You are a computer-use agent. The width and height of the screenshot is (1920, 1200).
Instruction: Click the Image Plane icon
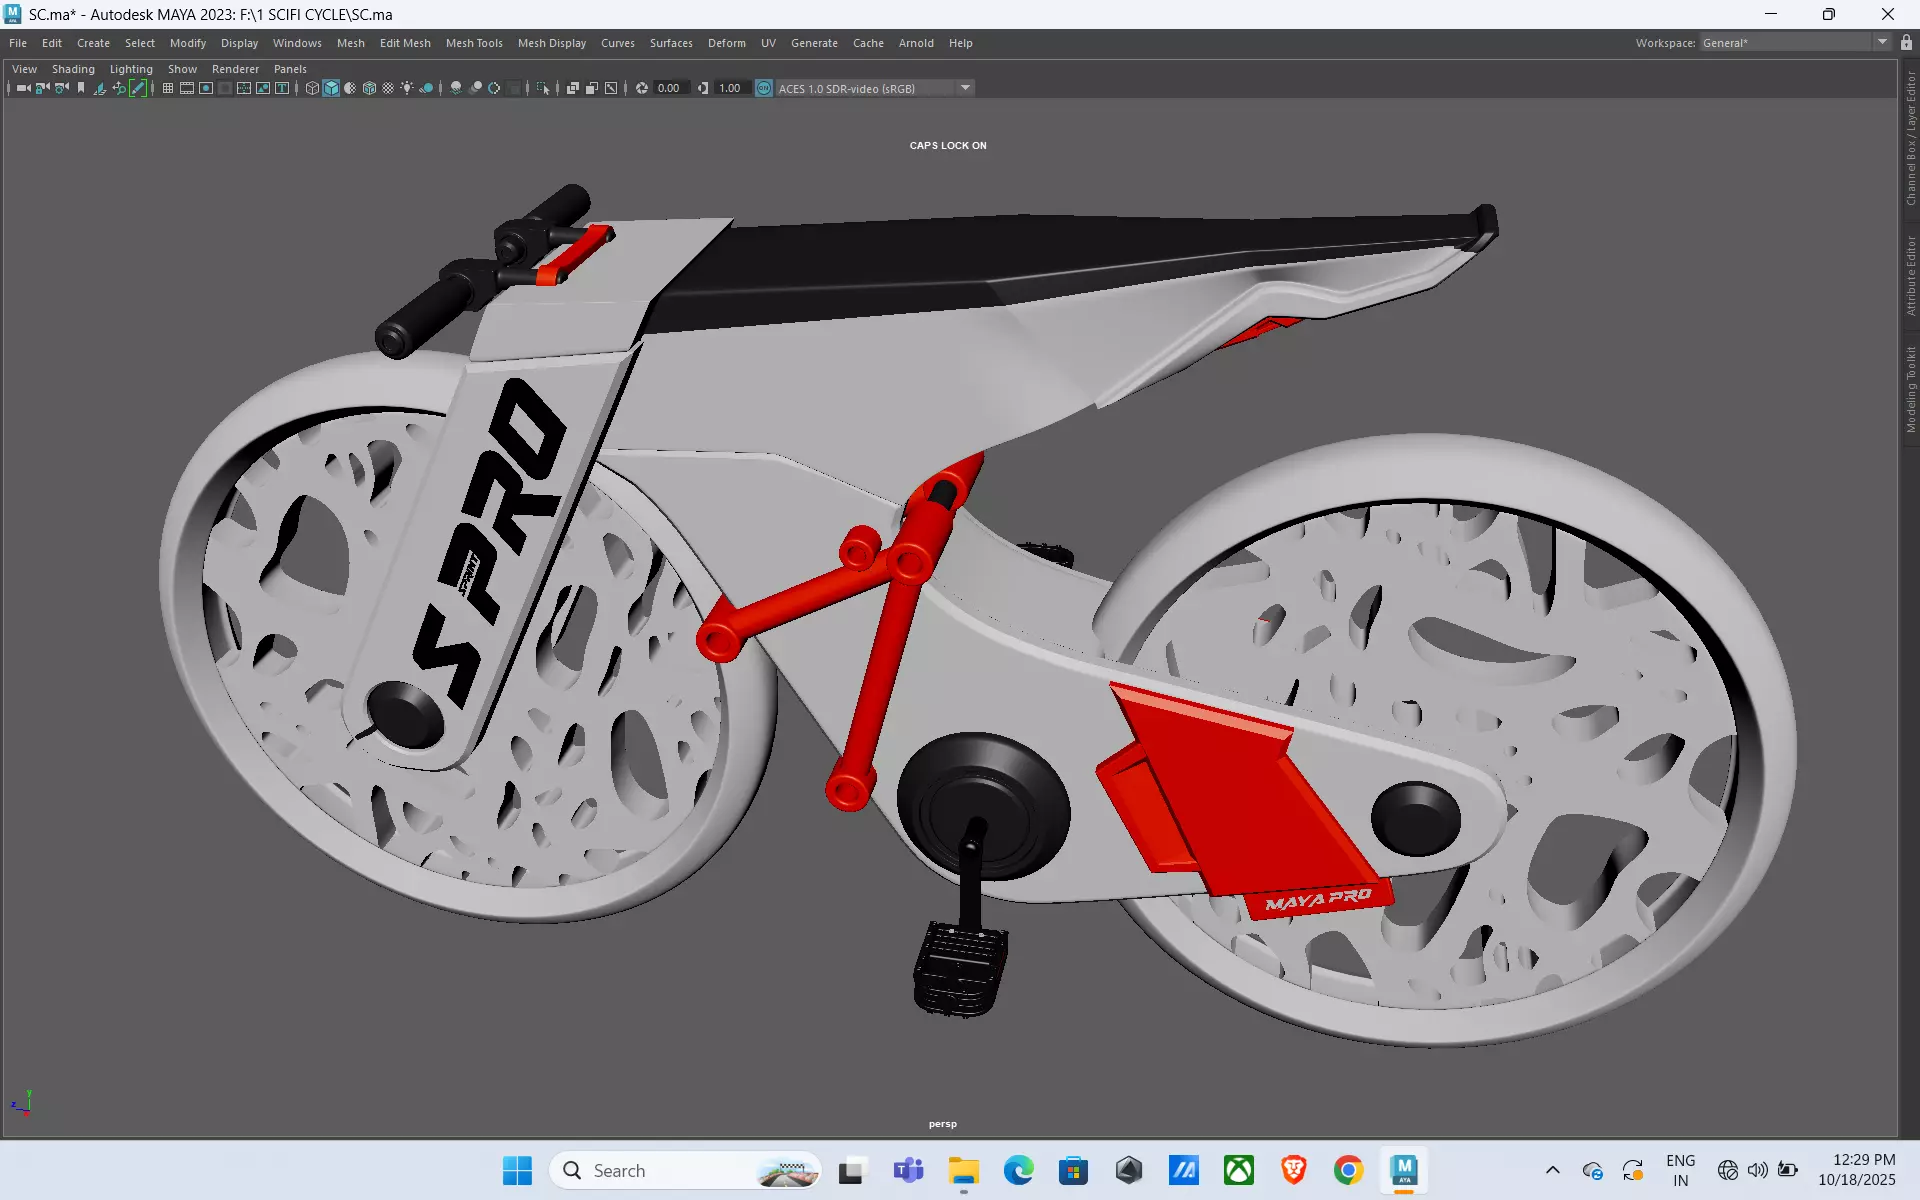point(100,88)
